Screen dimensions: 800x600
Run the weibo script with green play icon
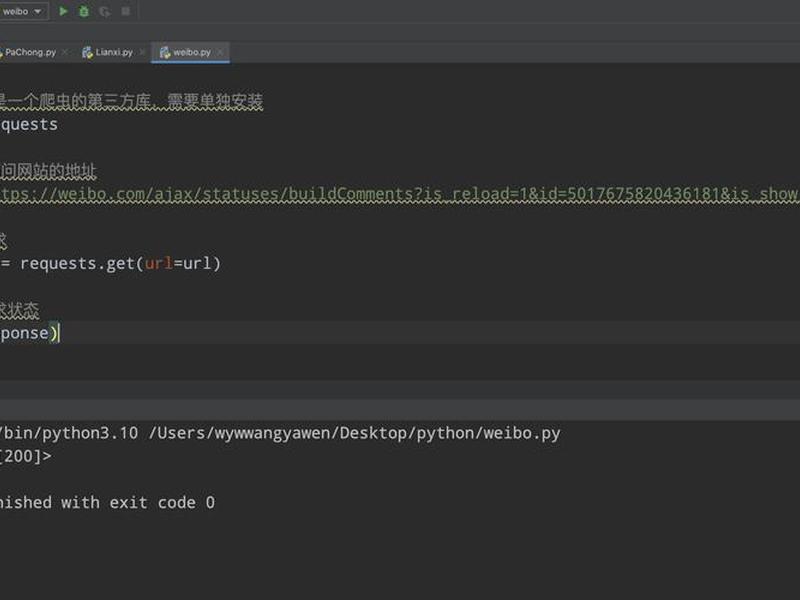pos(63,11)
